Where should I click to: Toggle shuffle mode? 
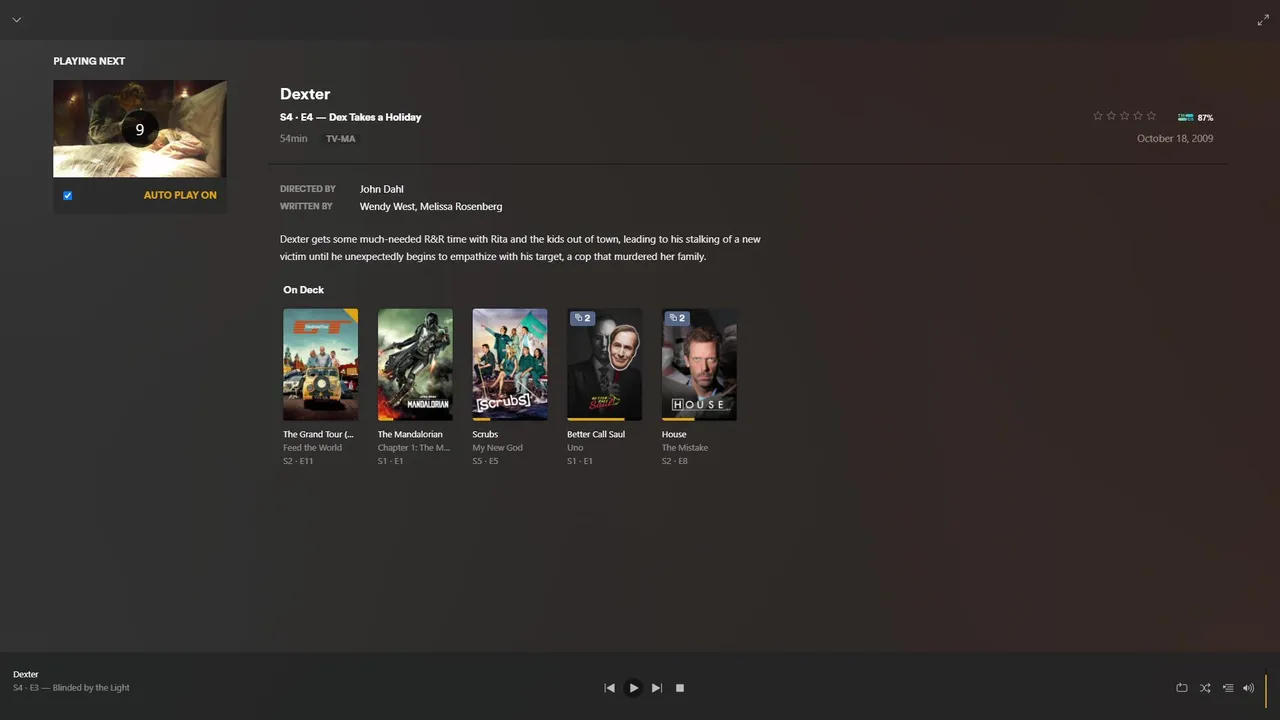pos(1205,688)
